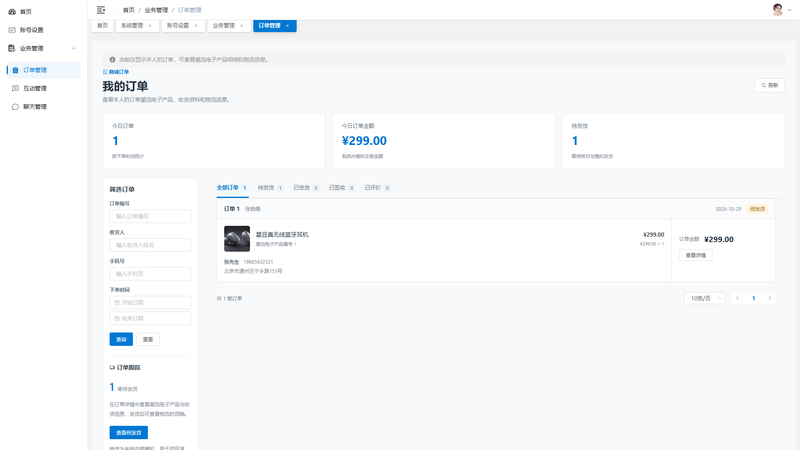Click the orange 待发货 status tag on the order
Image resolution: width=800 pixels, height=450 pixels.
[x=757, y=209]
